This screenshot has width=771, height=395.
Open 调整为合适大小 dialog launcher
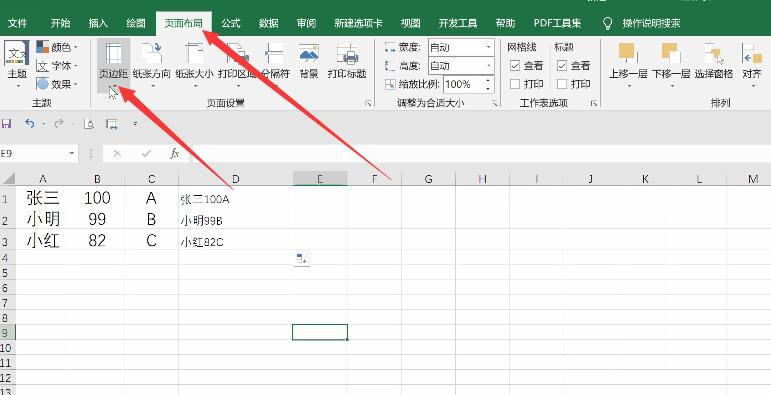(x=495, y=103)
